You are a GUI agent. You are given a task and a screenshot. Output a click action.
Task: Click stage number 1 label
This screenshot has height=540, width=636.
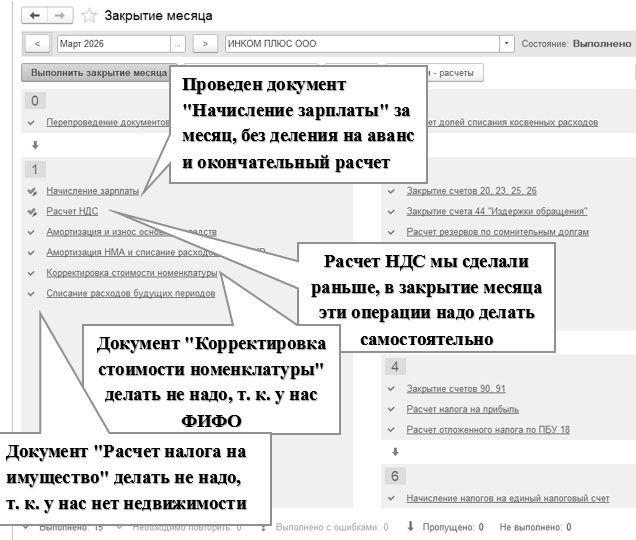click(x=35, y=169)
